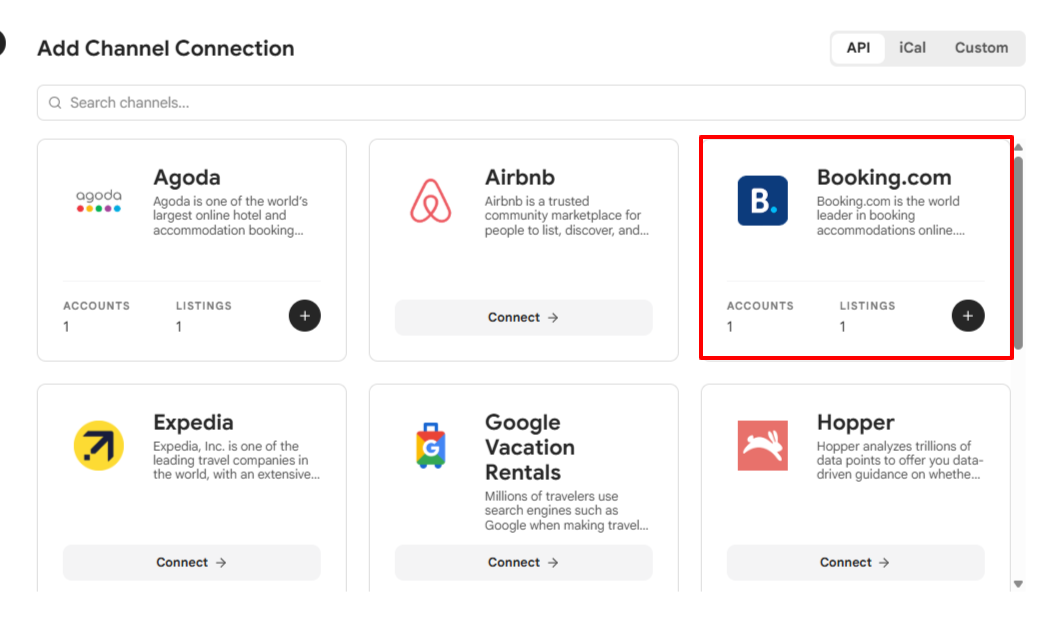Click Agoda's ACCOUNTS label
The height and width of the screenshot is (619, 1058).
(96, 306)
